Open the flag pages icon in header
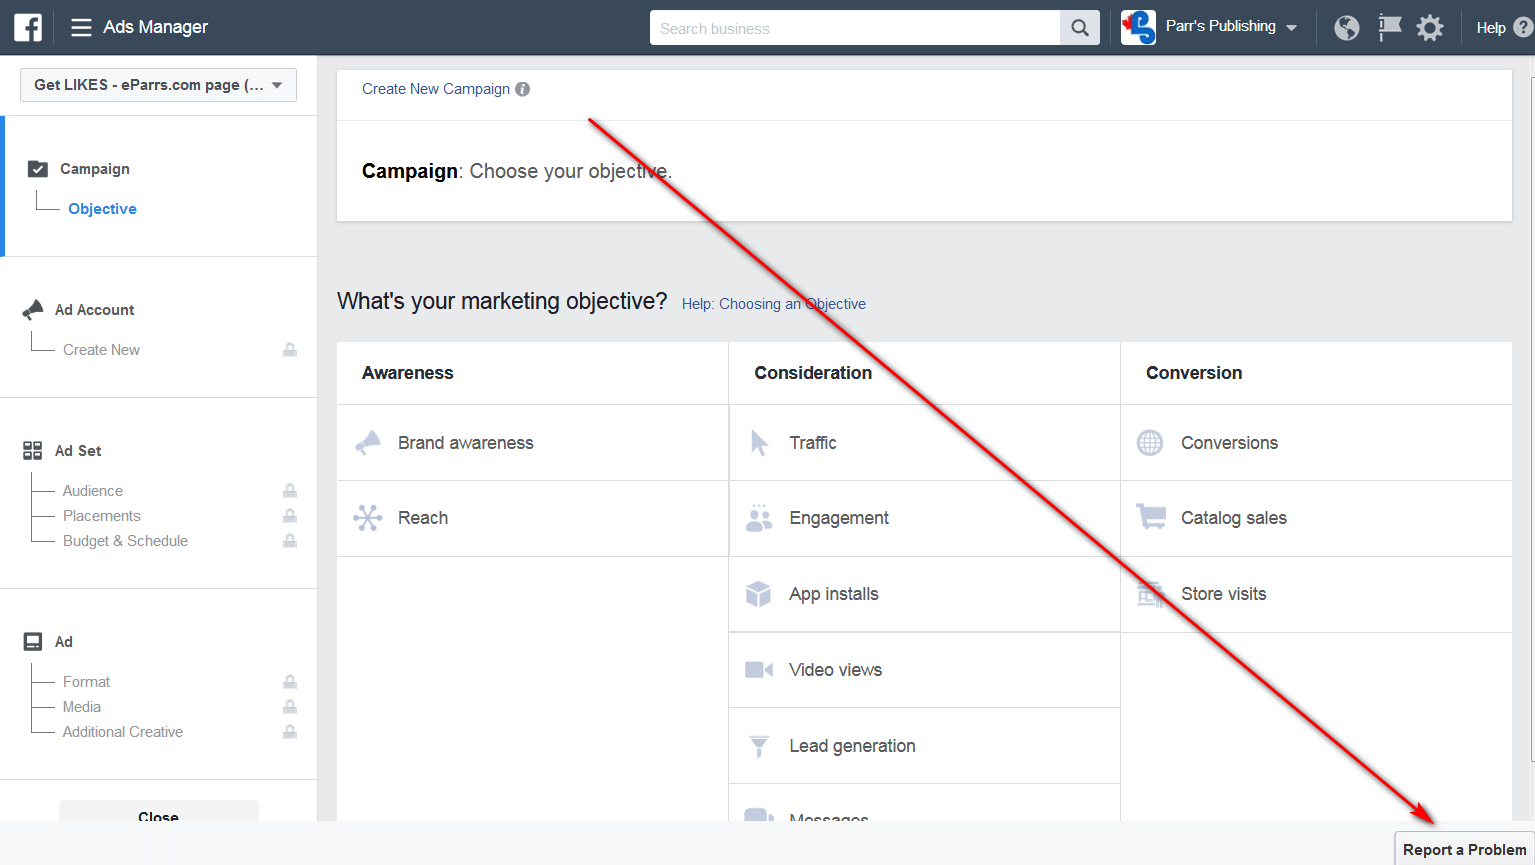The image size is (1535, 865). [1390, 27]
